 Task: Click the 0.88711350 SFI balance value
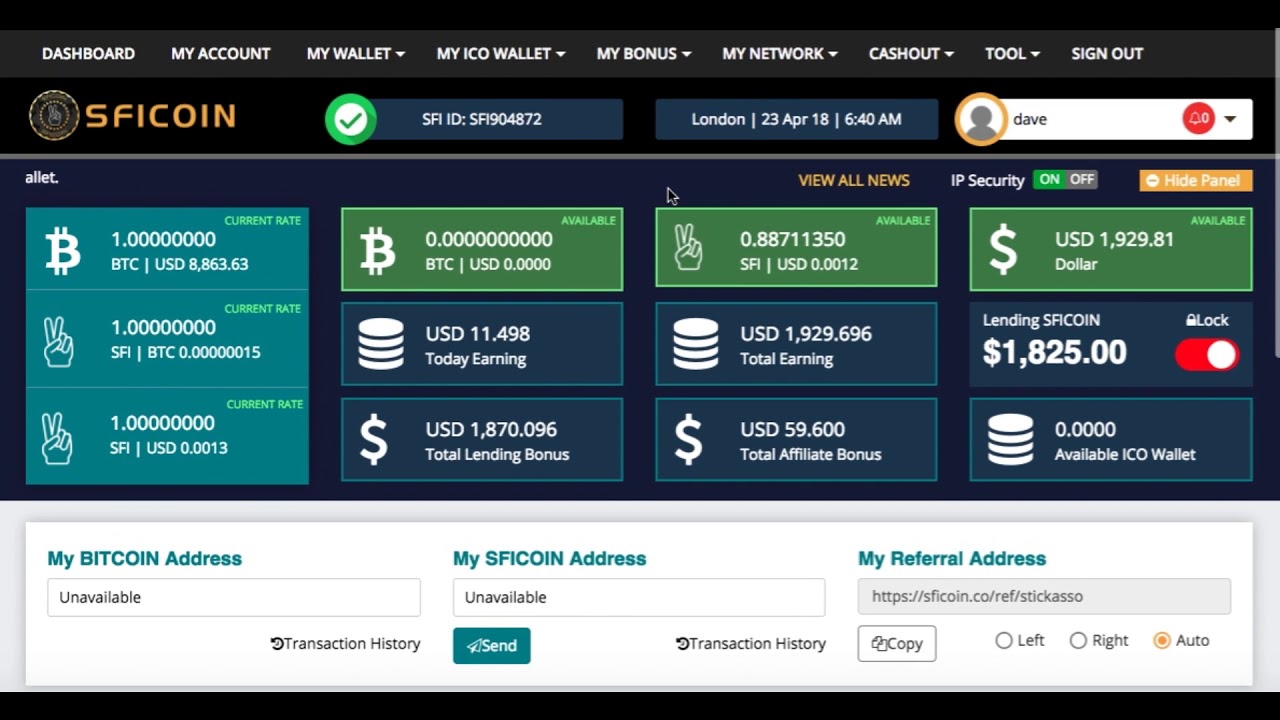[x=792, y=239]
